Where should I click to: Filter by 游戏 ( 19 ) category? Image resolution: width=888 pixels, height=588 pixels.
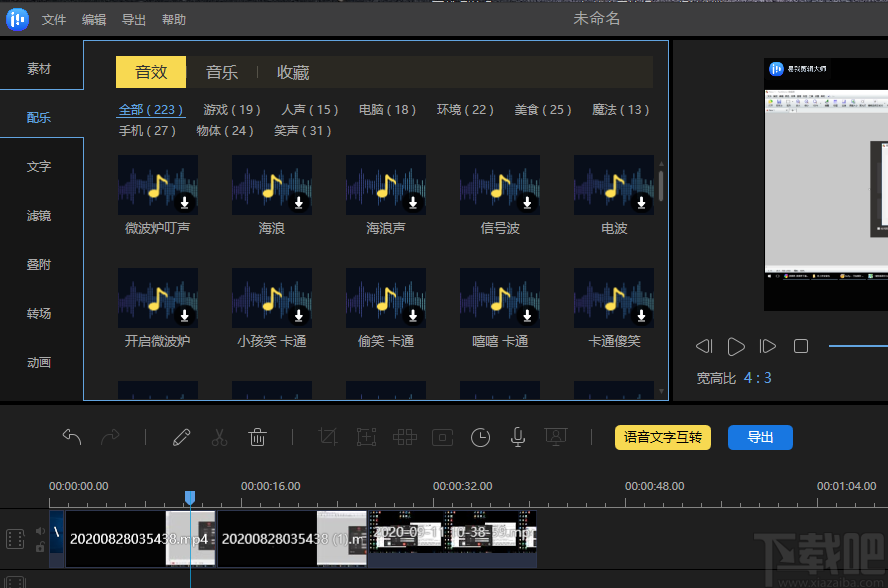(232, 109)
